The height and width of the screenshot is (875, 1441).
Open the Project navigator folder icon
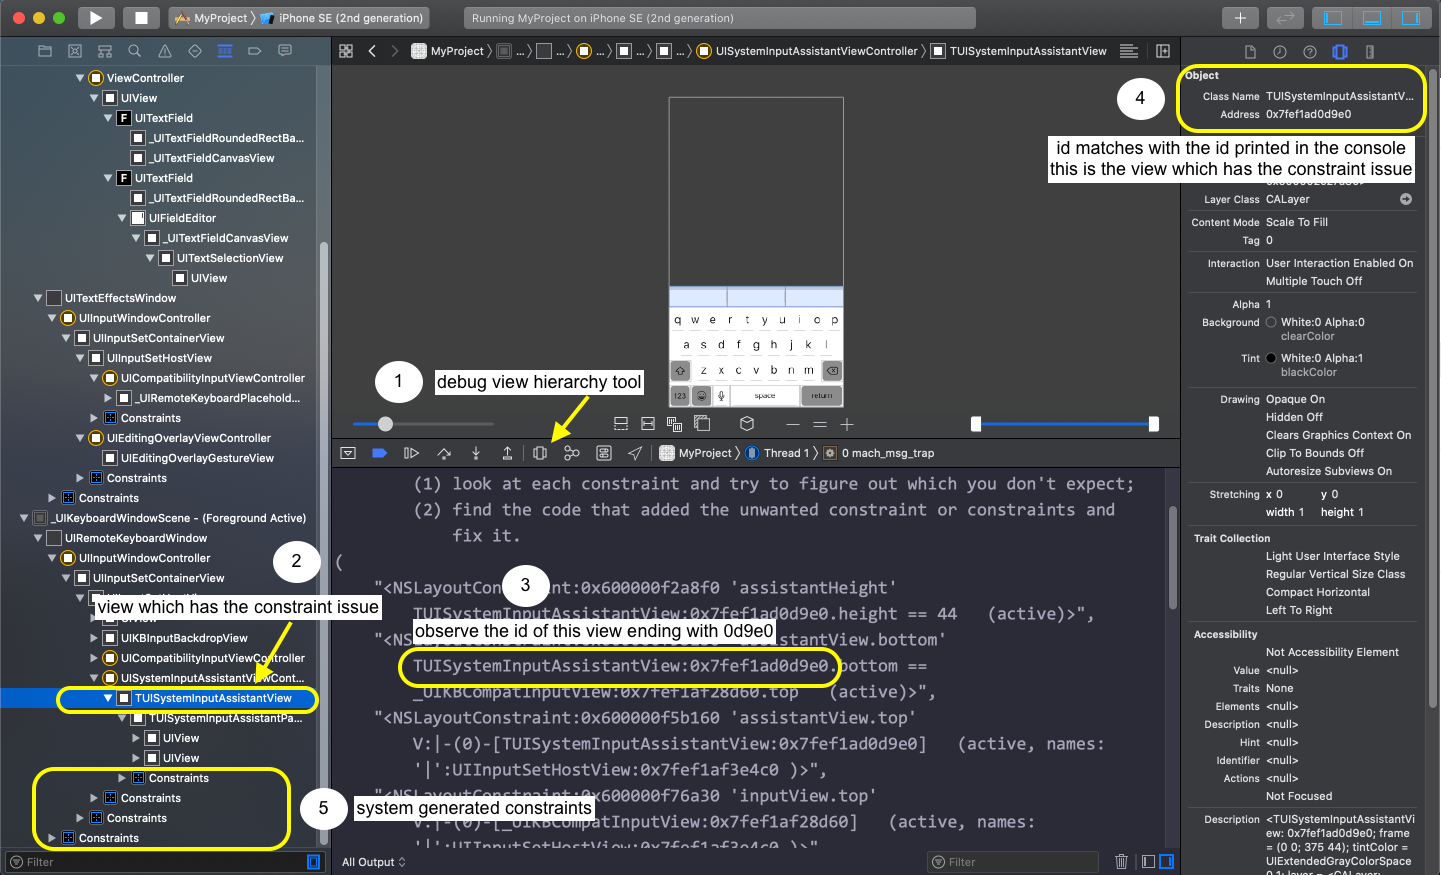(44, 51)
